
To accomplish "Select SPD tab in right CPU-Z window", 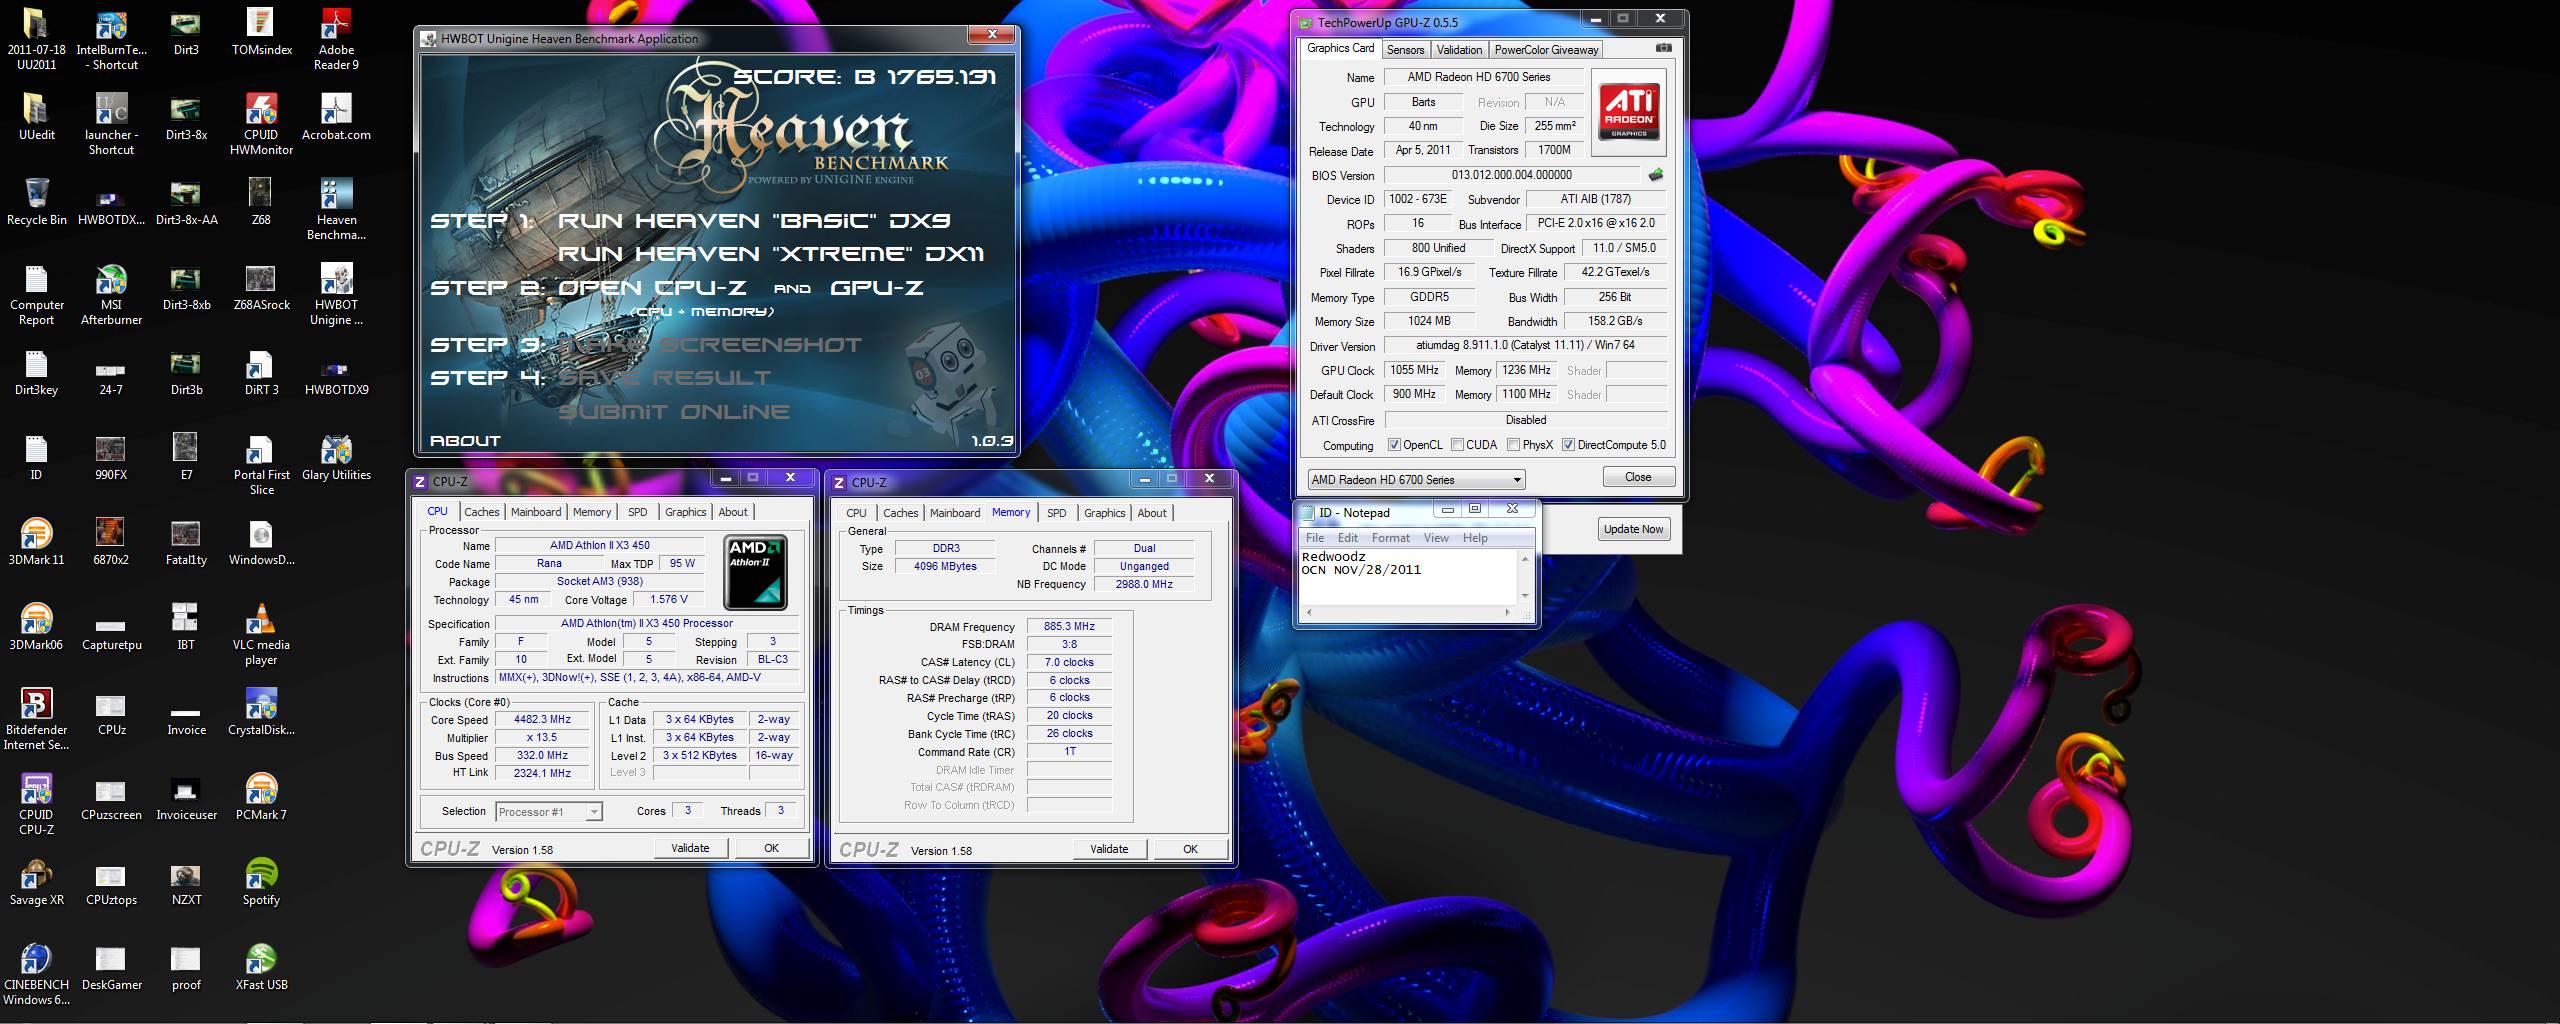I will coord(1056,513).
